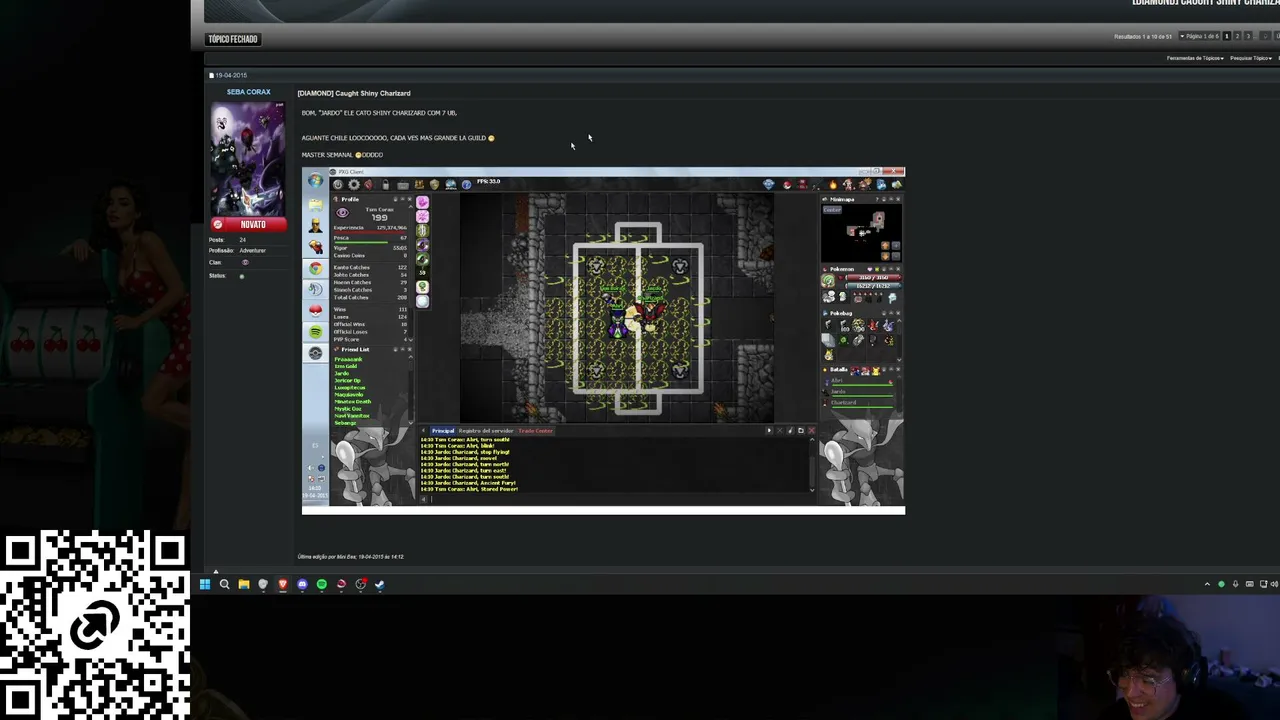Click text Resultados 1 a 10 de 51

click(1144, 36)
